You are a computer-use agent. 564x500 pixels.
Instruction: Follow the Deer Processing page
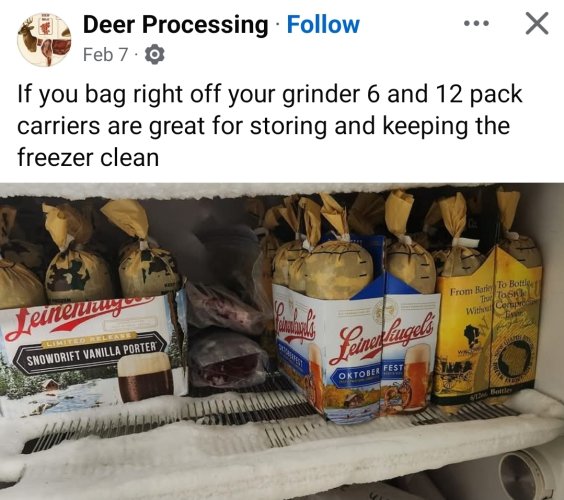(x=323, y=24)
